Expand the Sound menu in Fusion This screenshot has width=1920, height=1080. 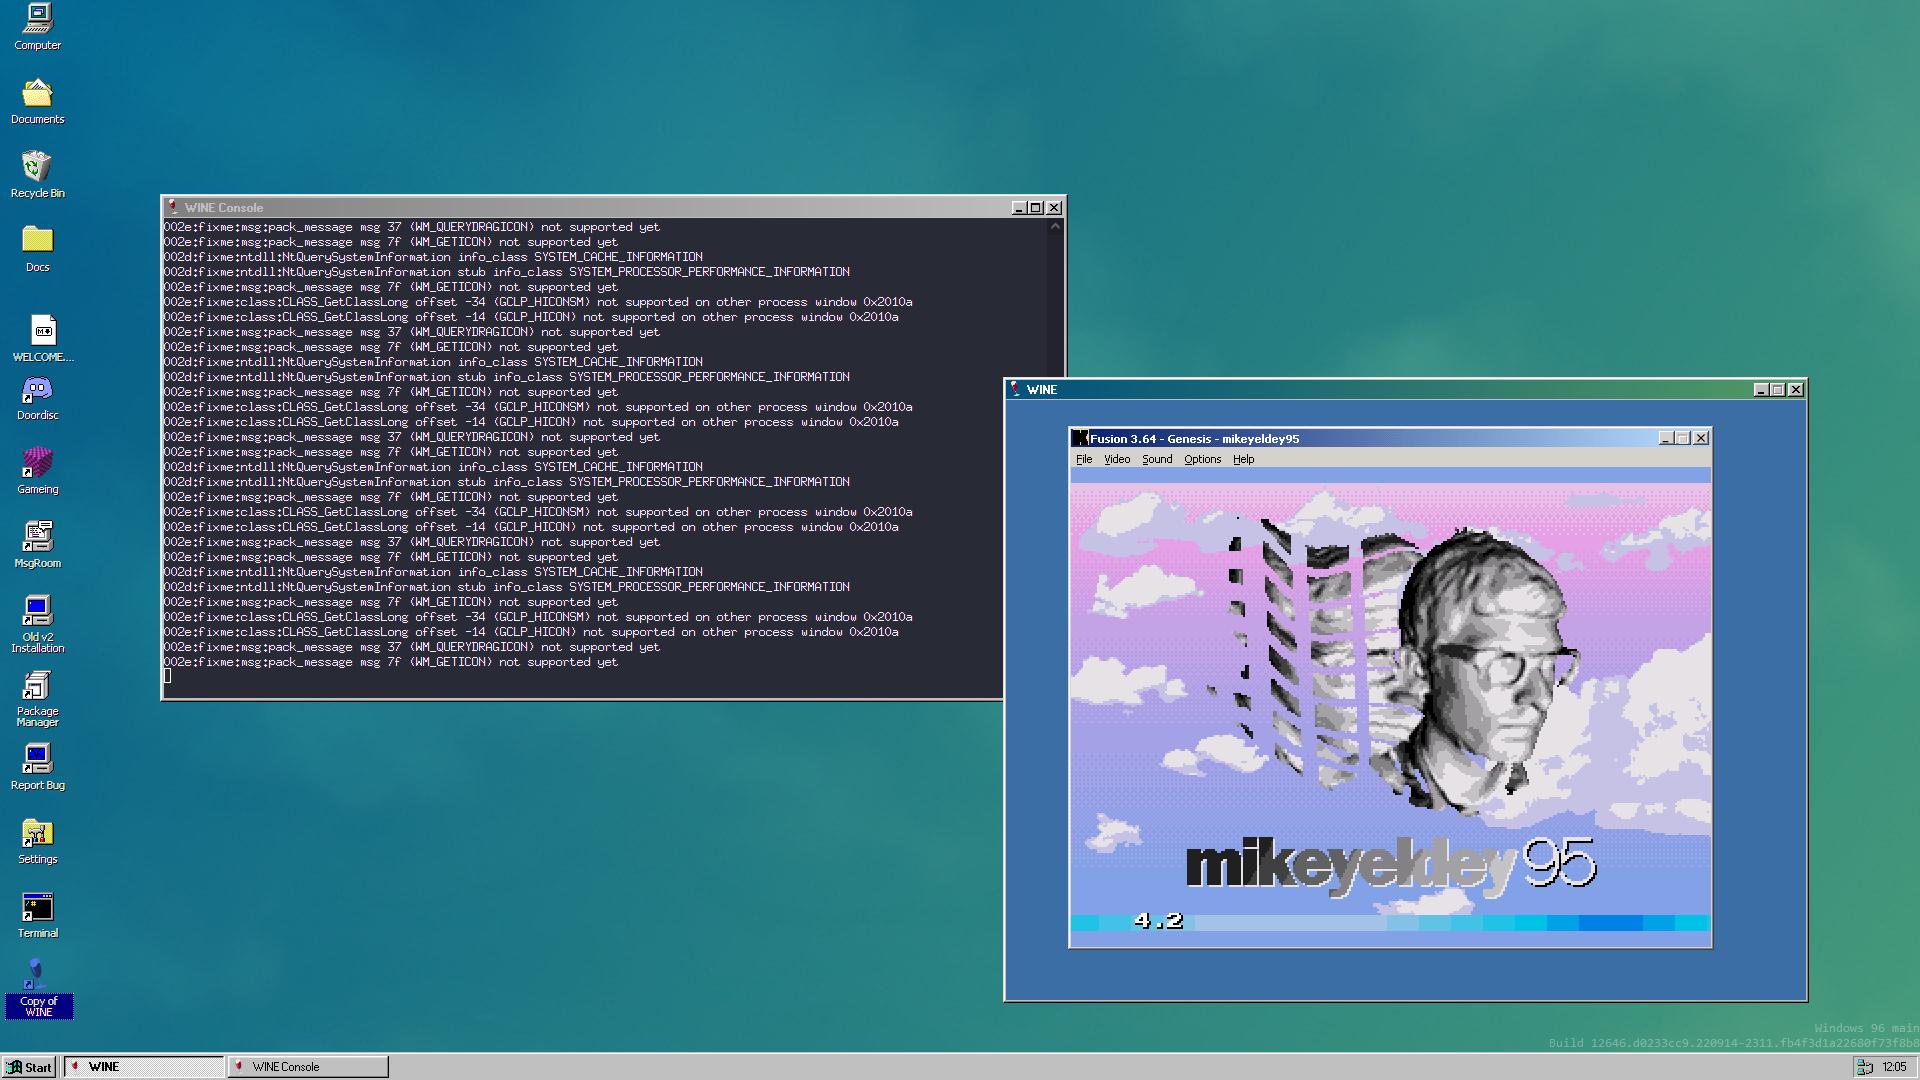coord(1157,459)
